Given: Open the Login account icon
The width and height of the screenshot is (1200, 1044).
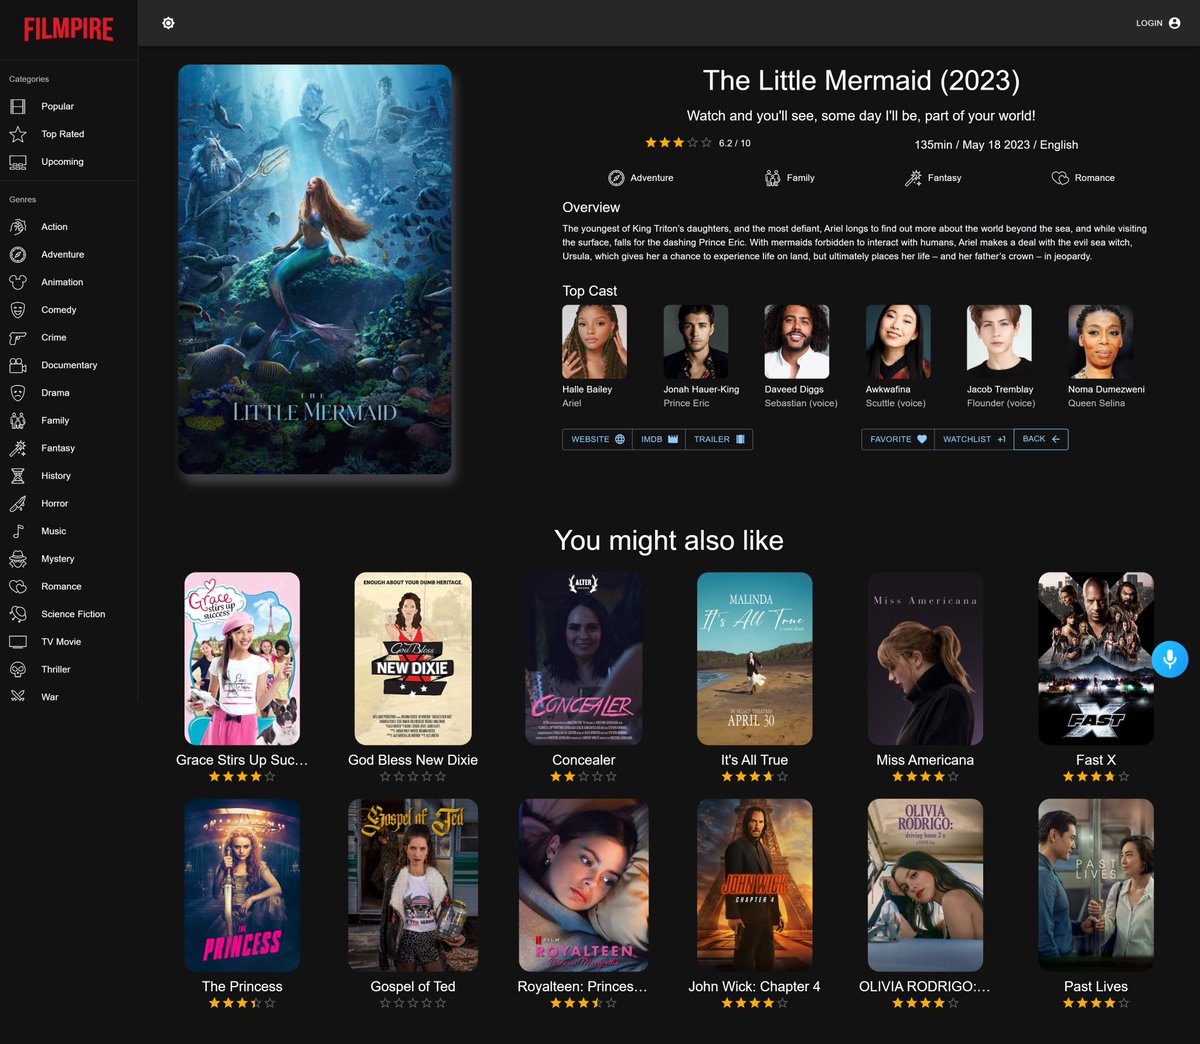Looking at the screenshot, I should pyautogui.click(x=1174, y=23).
